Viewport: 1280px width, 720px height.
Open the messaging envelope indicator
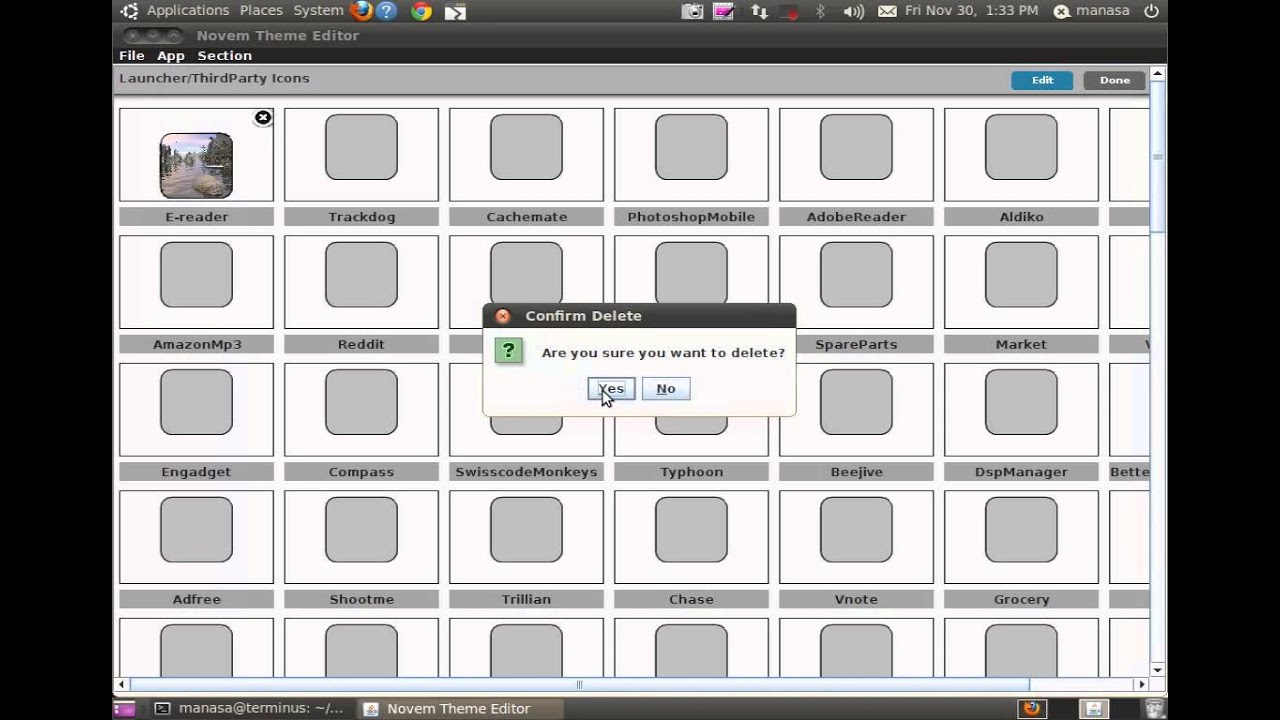click(887, 11)
